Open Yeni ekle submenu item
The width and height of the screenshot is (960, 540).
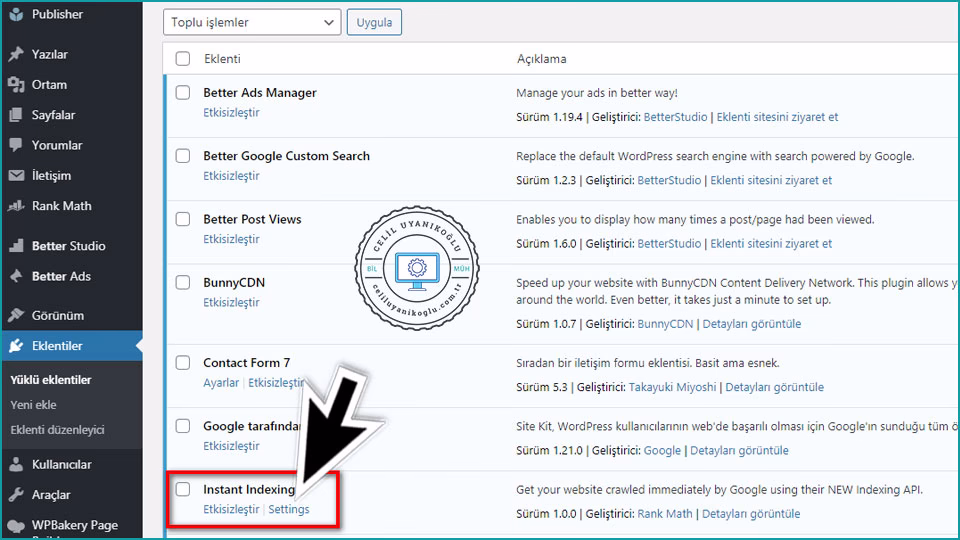pos(33,405)
